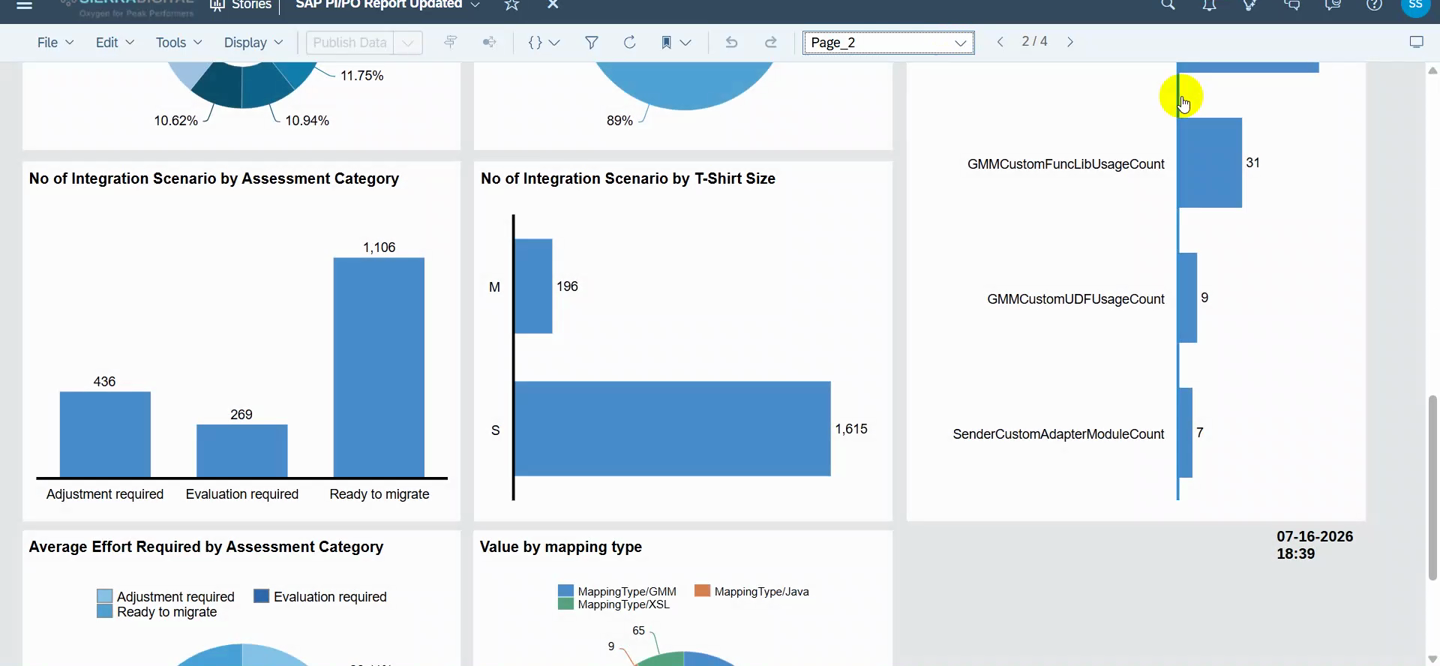Viewport: 1440px width, 666px height.
Task: Click the MappingType/Java legend swatch
Action: click(703, 591)
